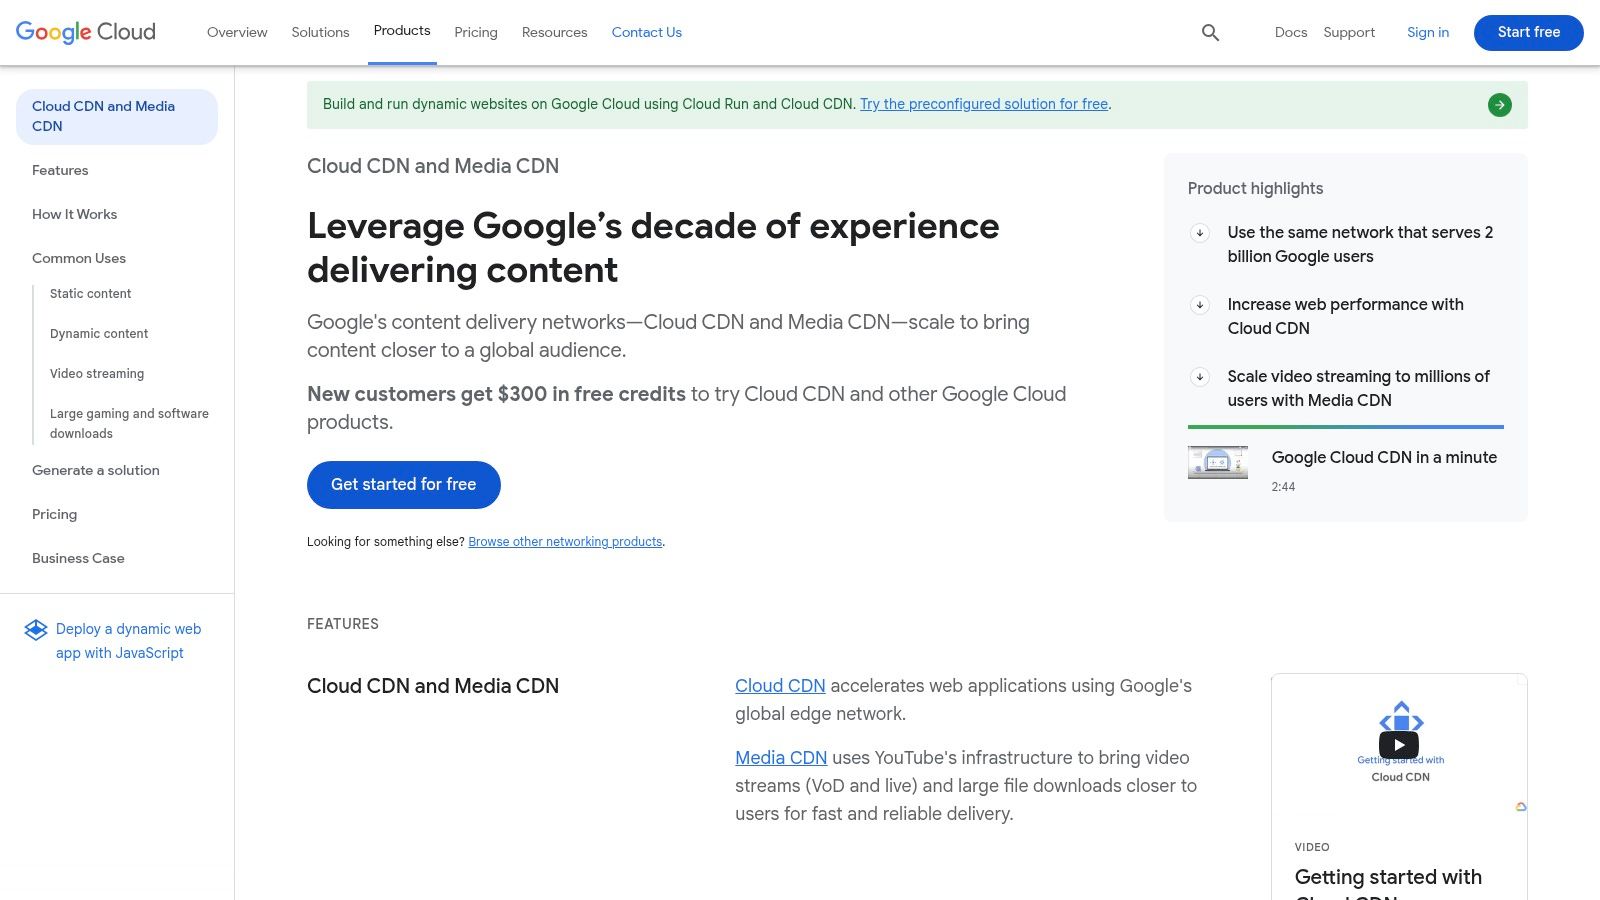Screen dimensions: 1600x900
Task: Select Static content in the sidebar
Action: click(x=90, y=294)
